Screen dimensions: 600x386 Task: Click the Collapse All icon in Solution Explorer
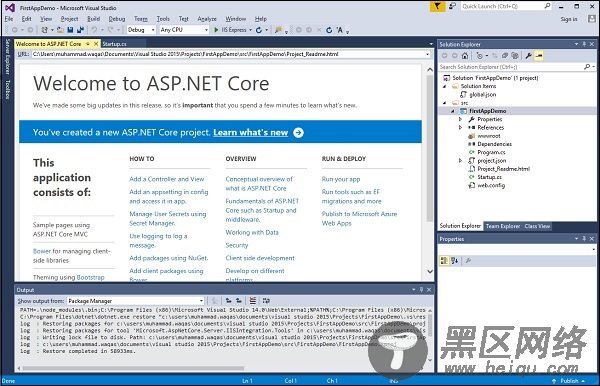(x=505, y=56)
